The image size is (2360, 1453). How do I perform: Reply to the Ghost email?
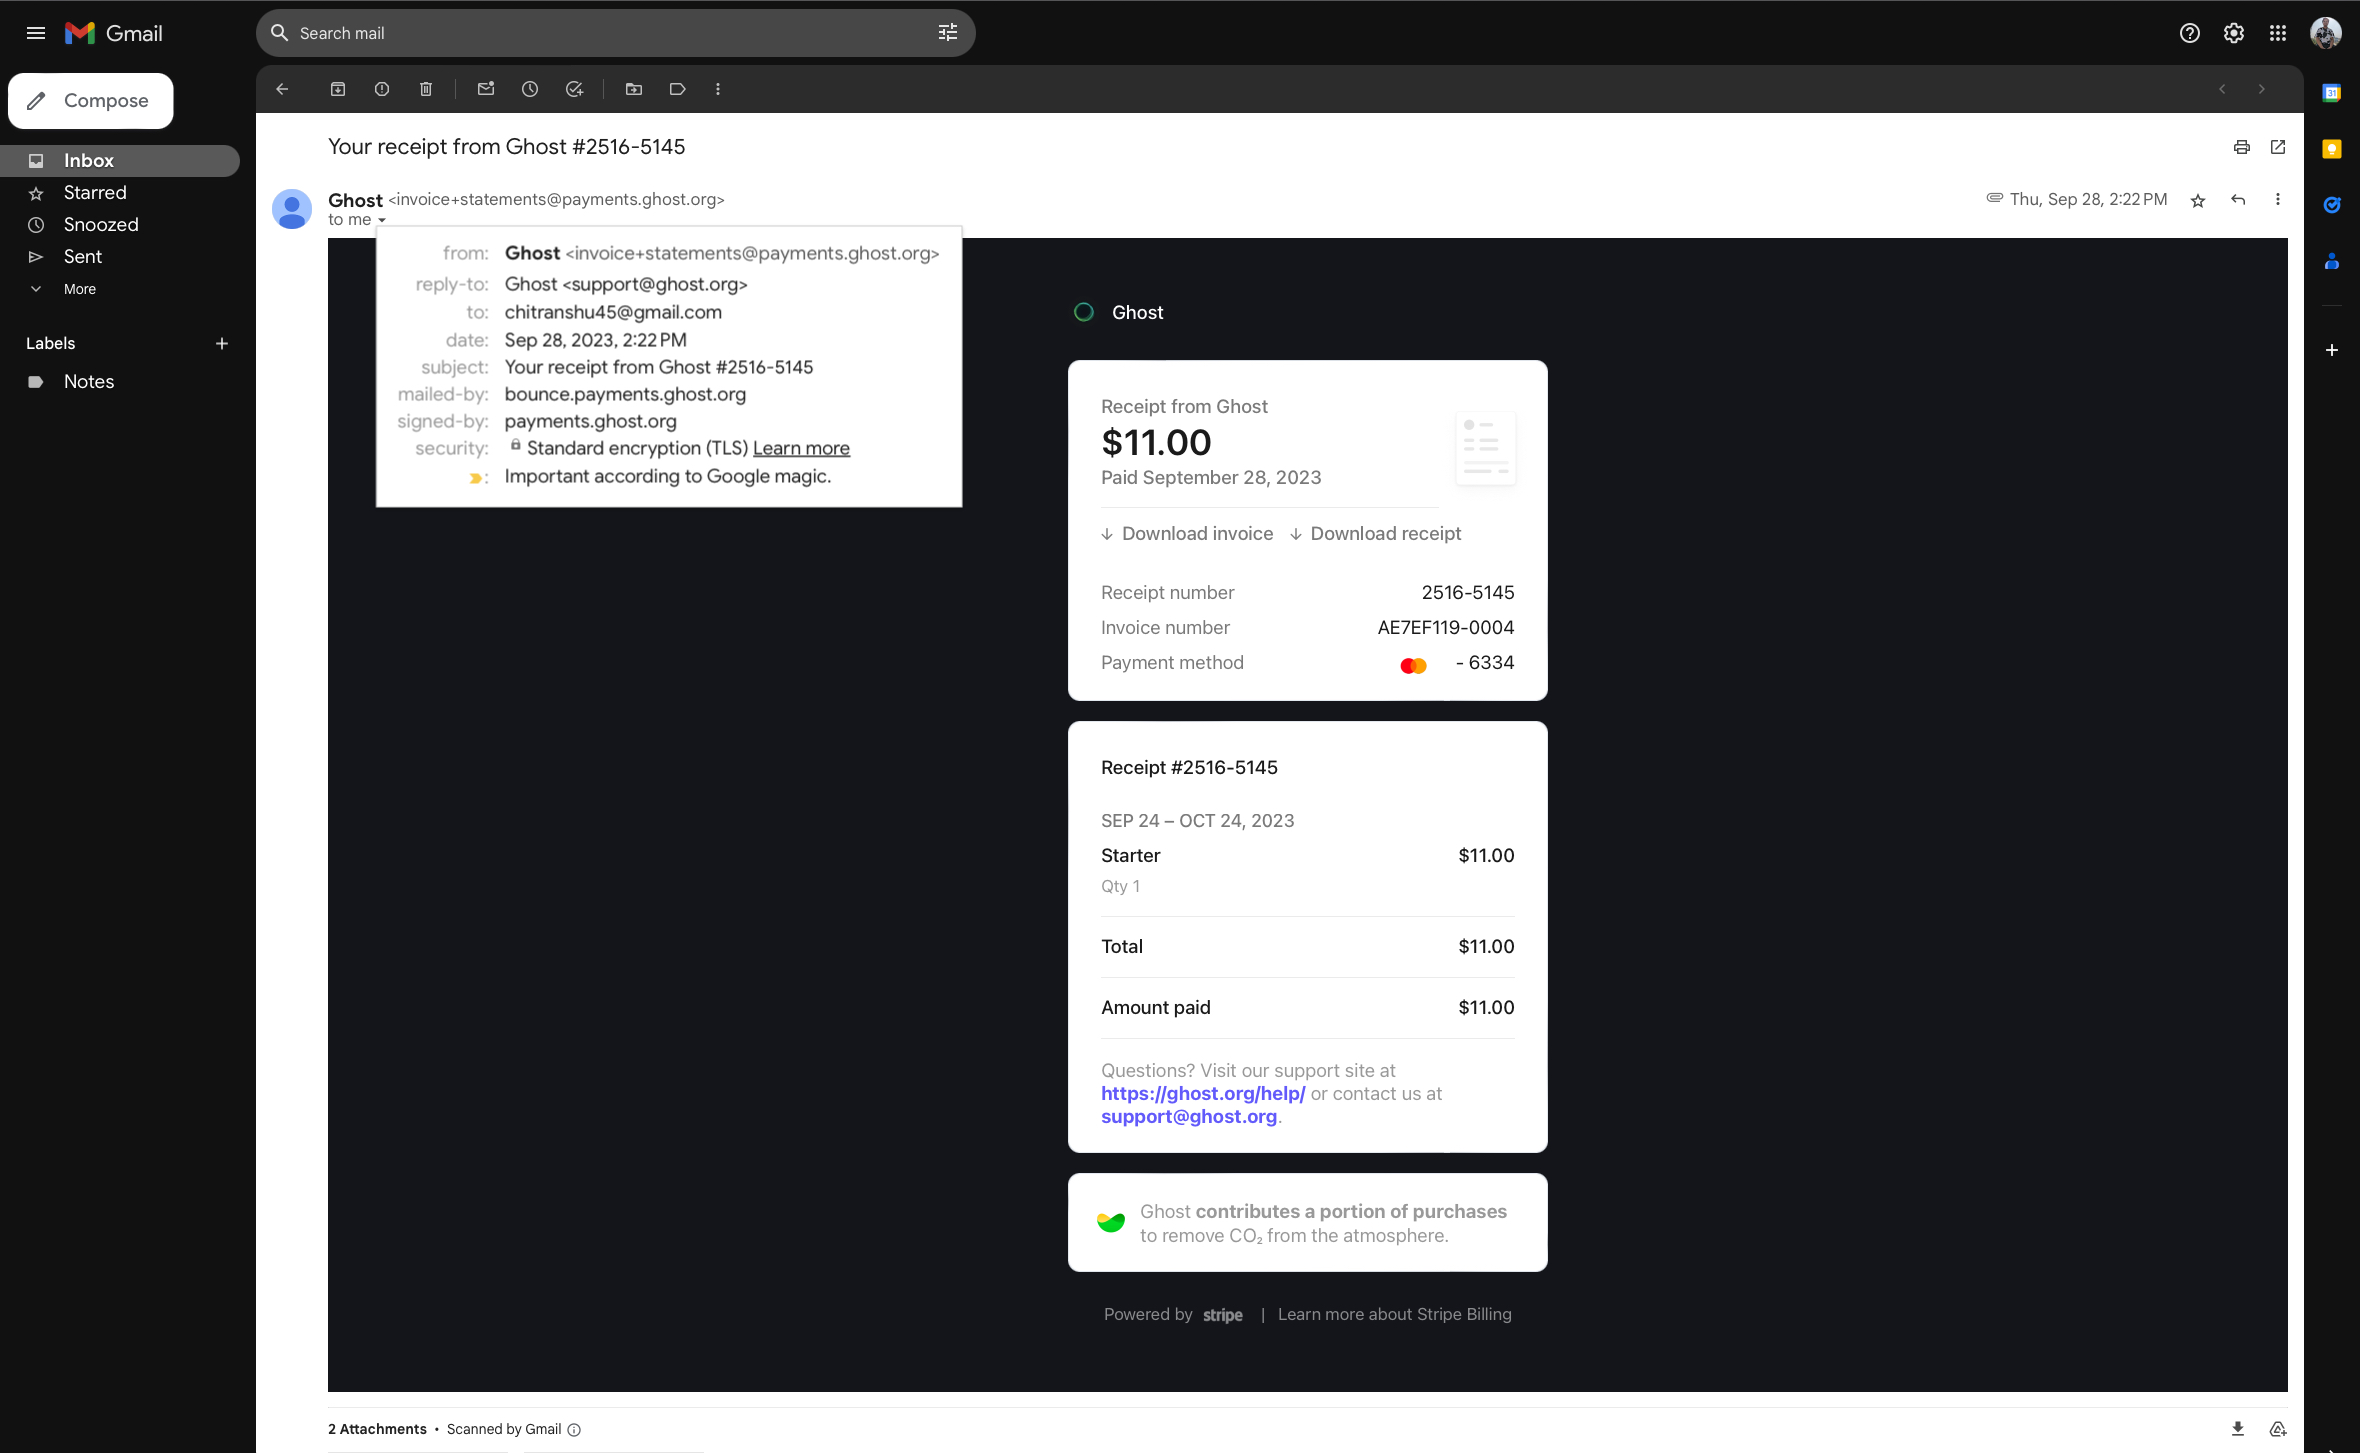[2238, 200]
